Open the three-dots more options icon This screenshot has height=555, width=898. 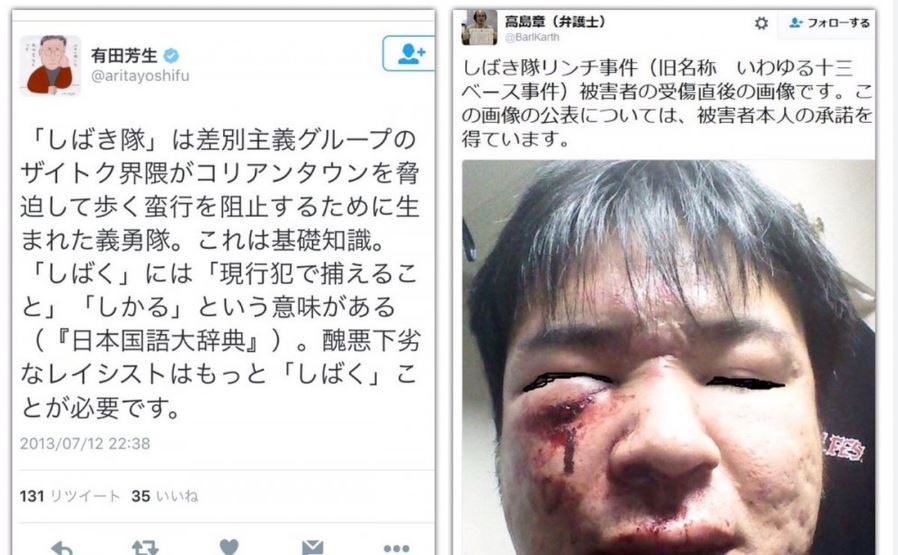(x=396, y=549)
